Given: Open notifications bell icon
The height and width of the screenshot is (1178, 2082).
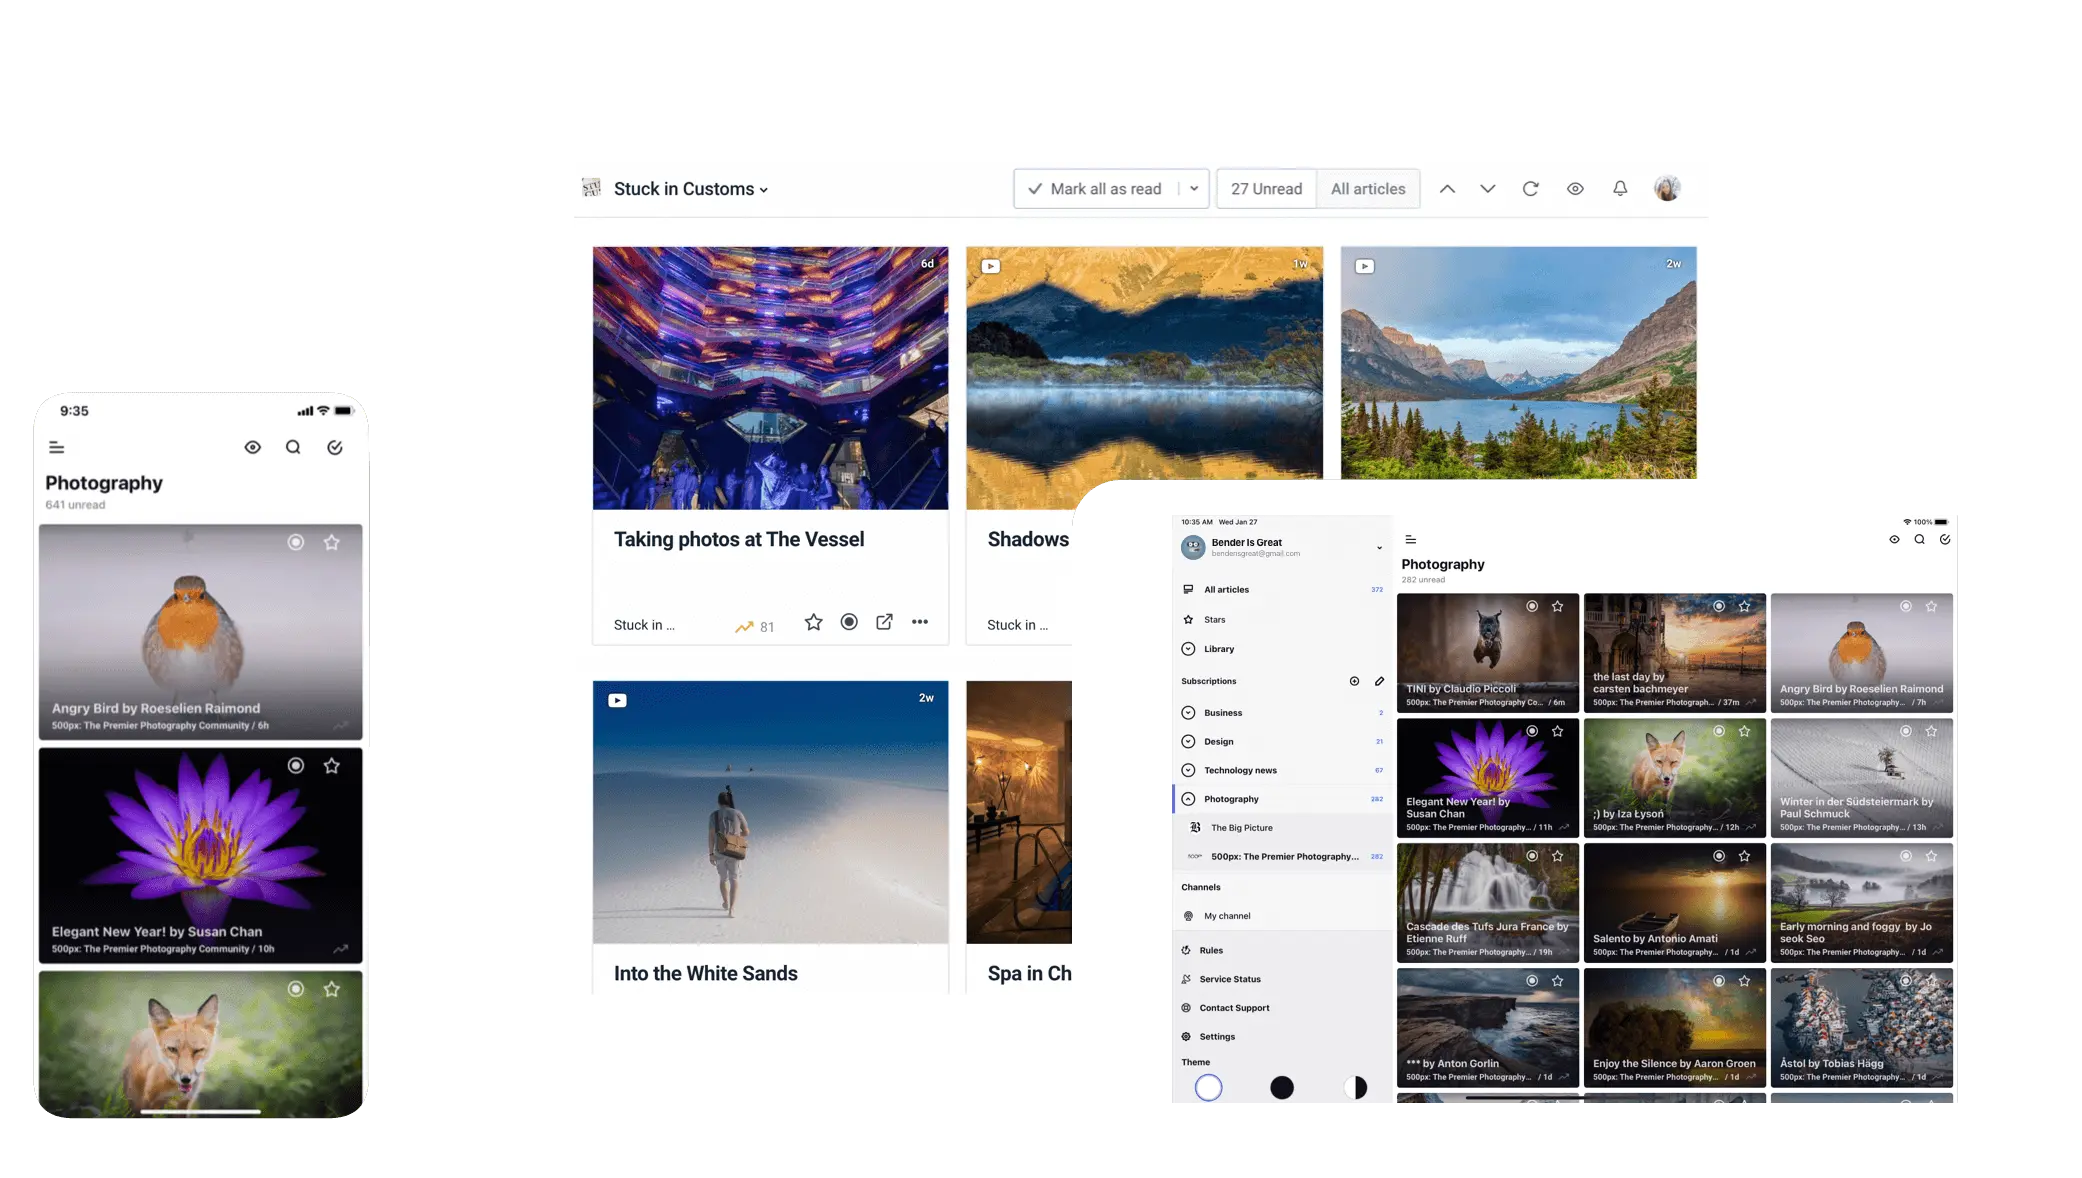Looking at the screenshot, I should point(1620,189).
